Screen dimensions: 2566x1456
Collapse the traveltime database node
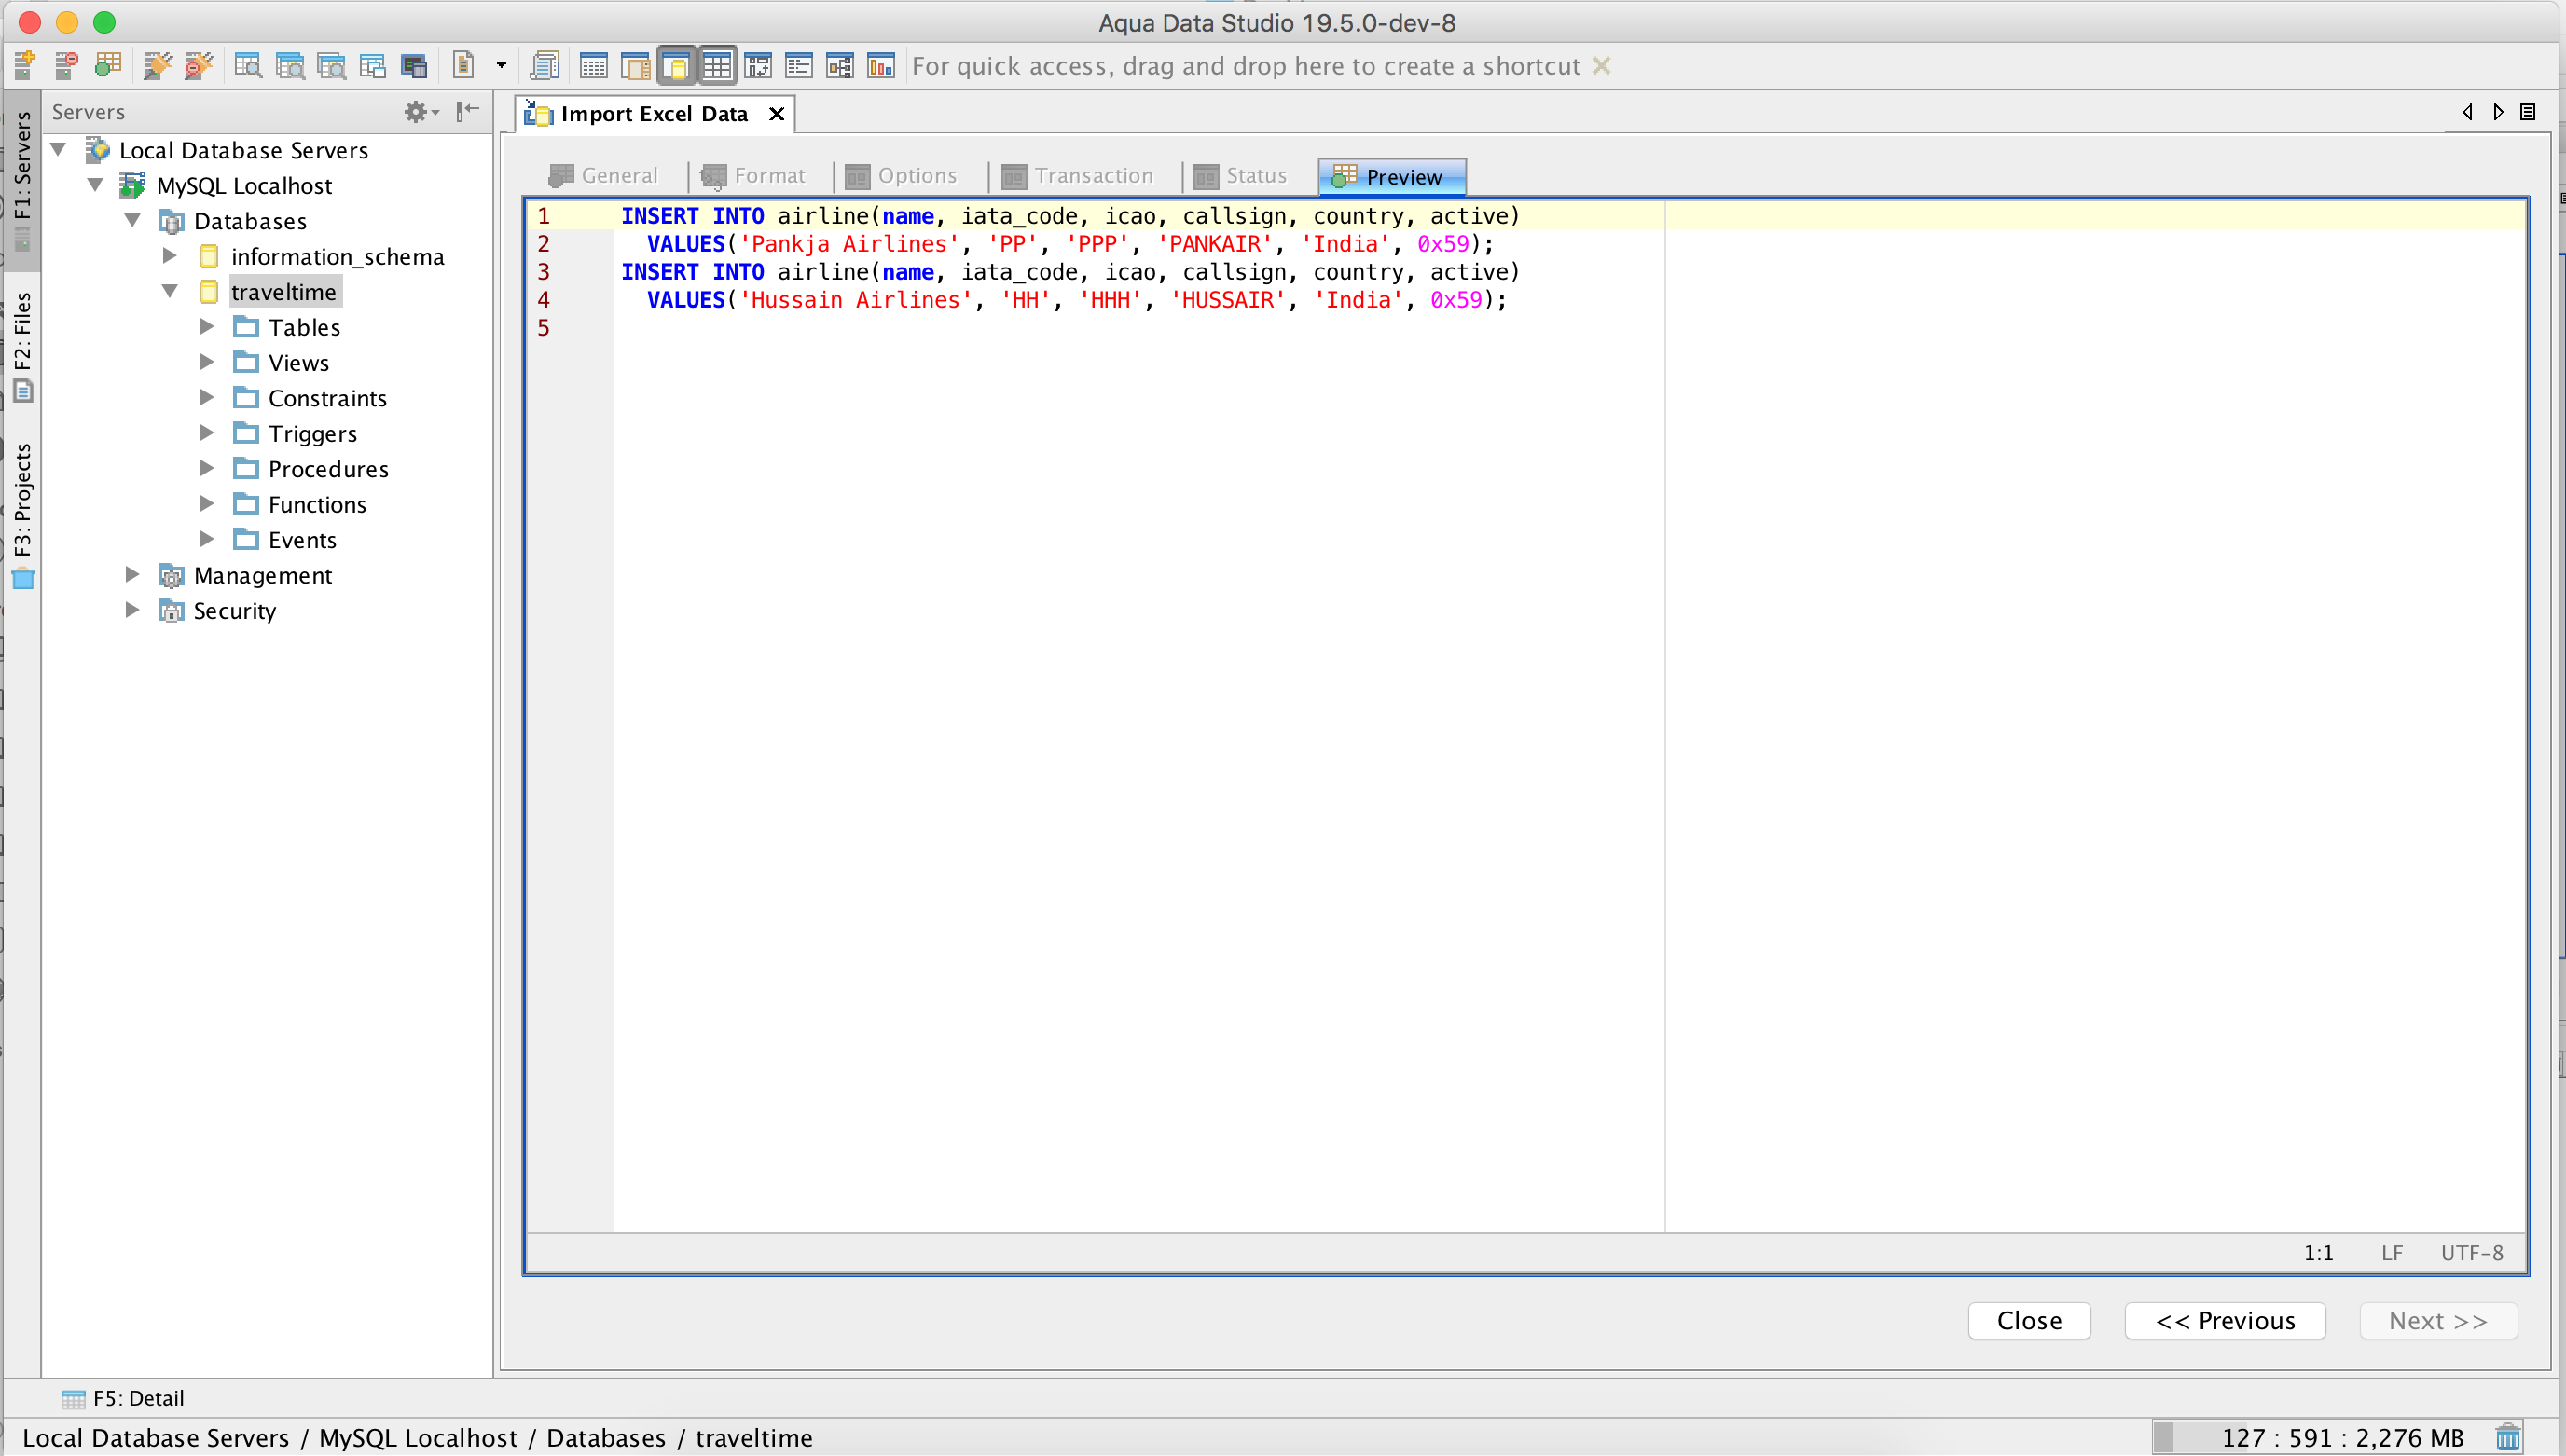click(170, 291)
